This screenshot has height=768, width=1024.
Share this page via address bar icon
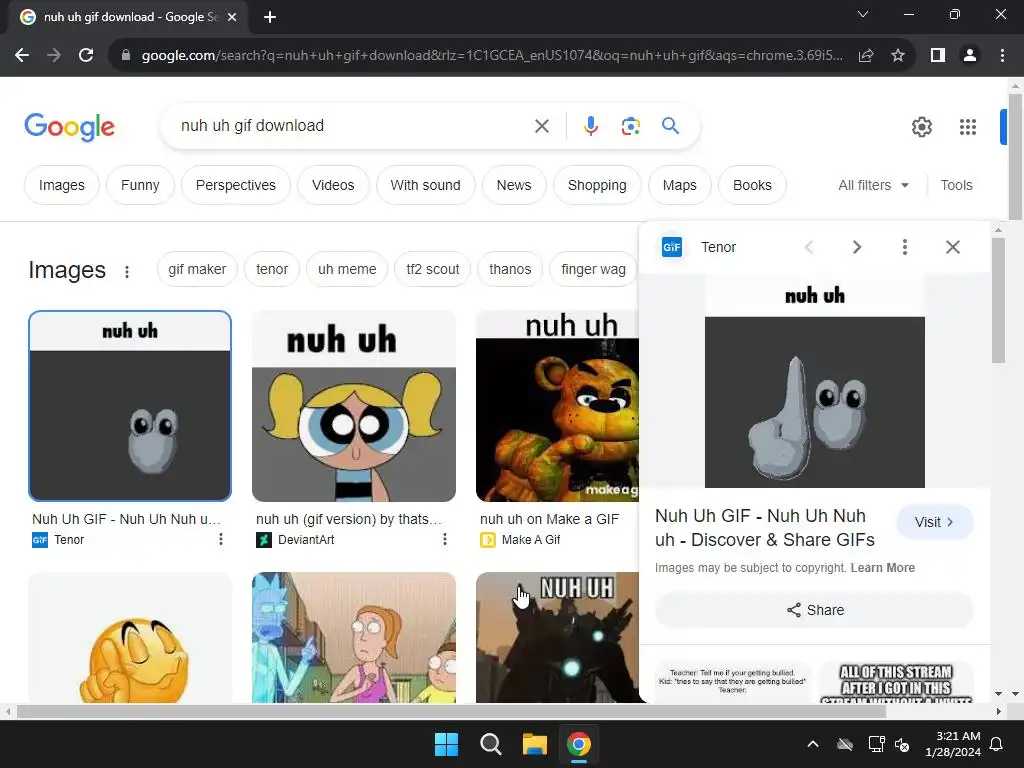click(866, 56)
